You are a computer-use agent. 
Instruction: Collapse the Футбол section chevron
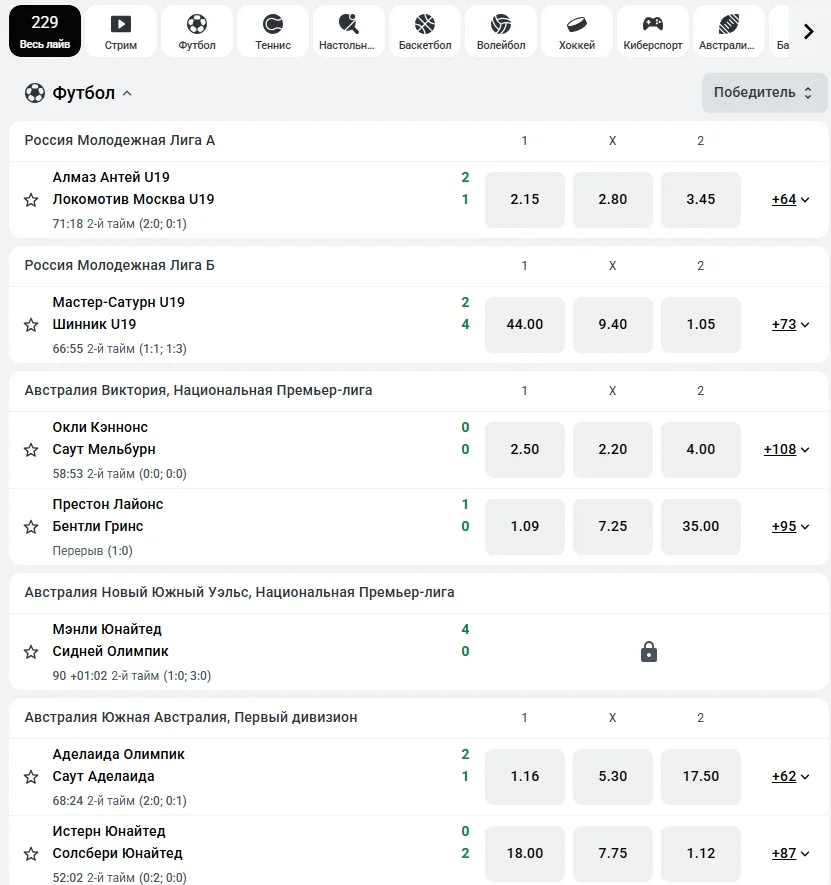pos(127,93)
